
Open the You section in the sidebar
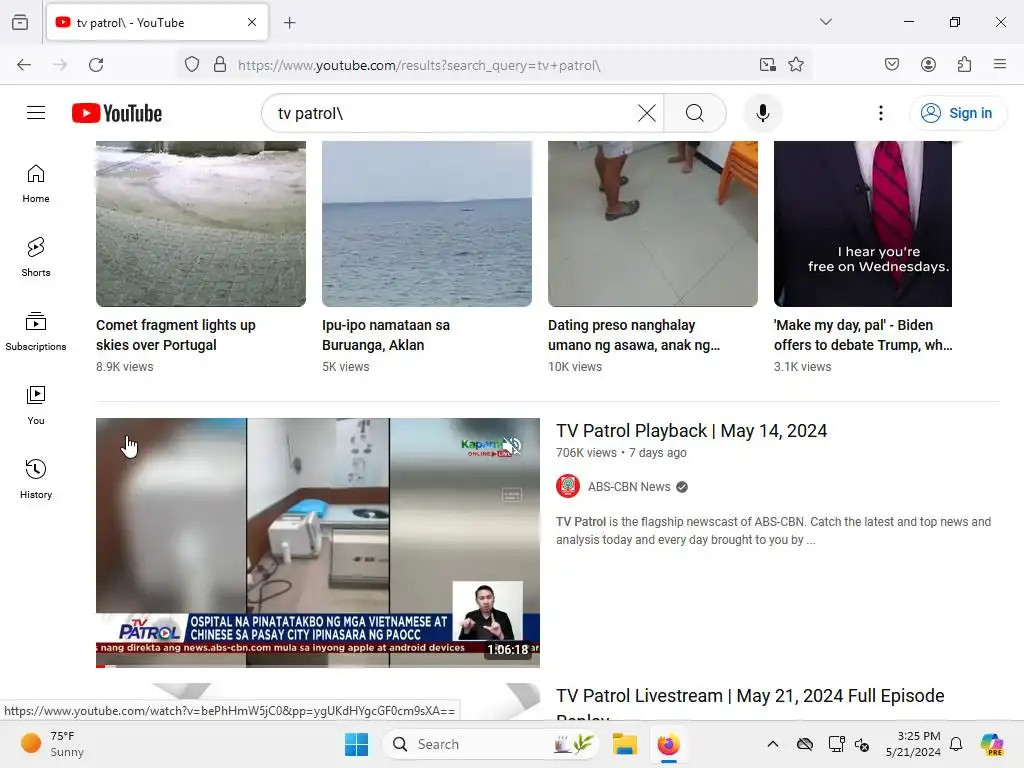pos(36,406)
